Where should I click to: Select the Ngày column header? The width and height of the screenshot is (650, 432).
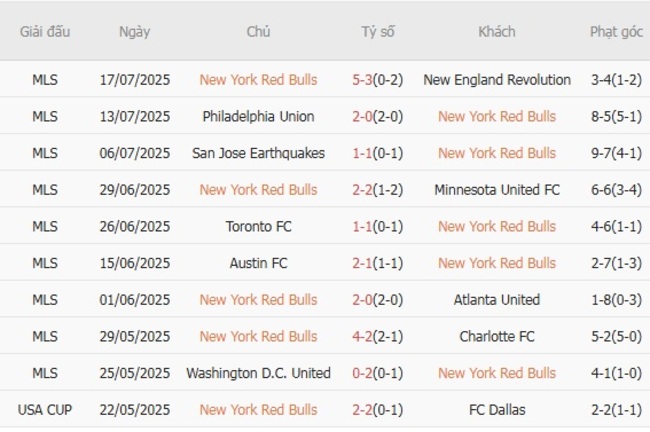coord(134,31)
